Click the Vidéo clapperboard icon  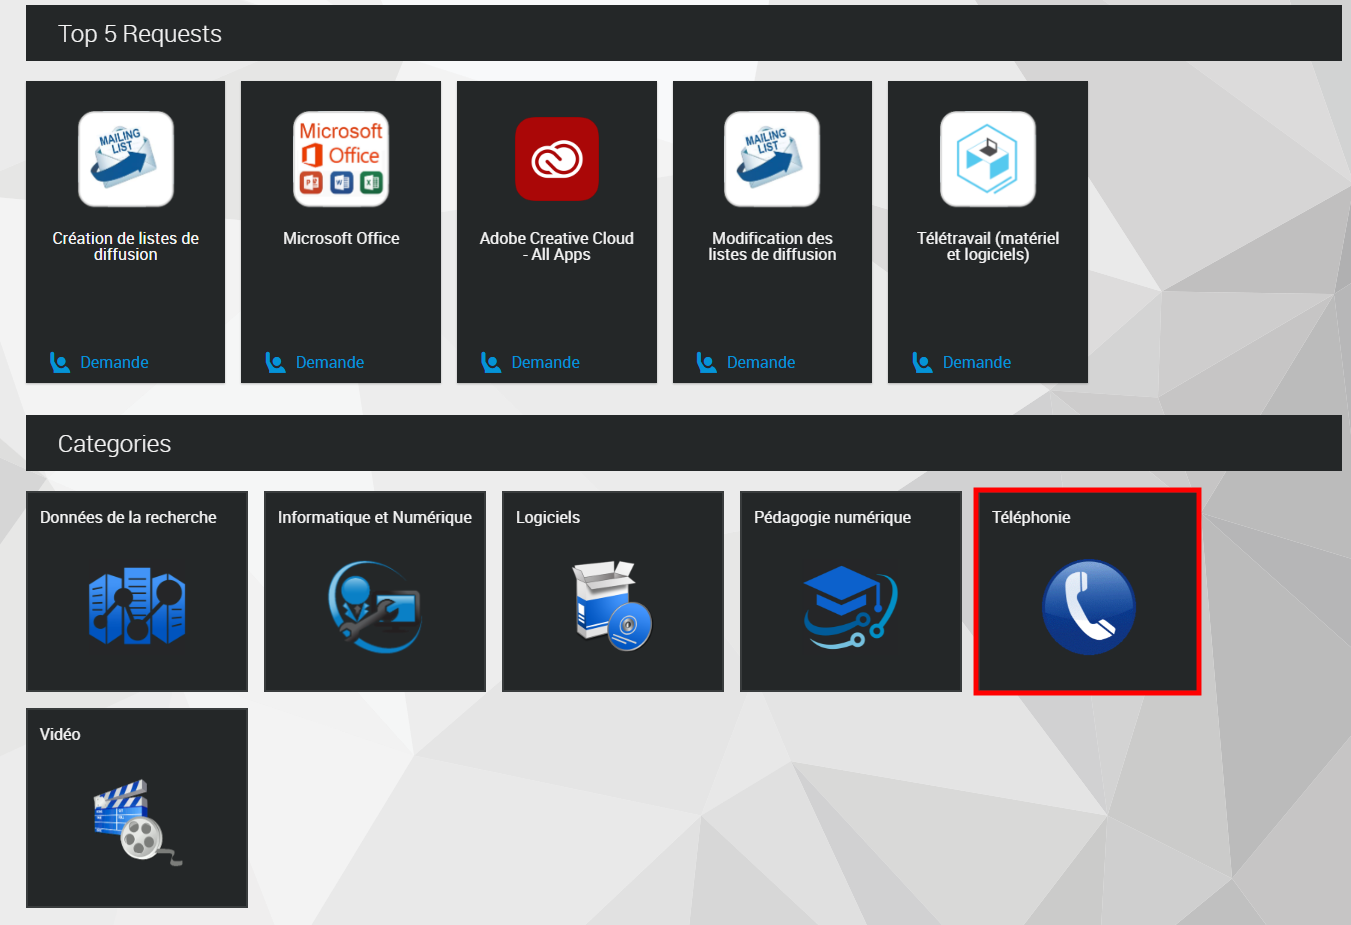click(137, 821)
